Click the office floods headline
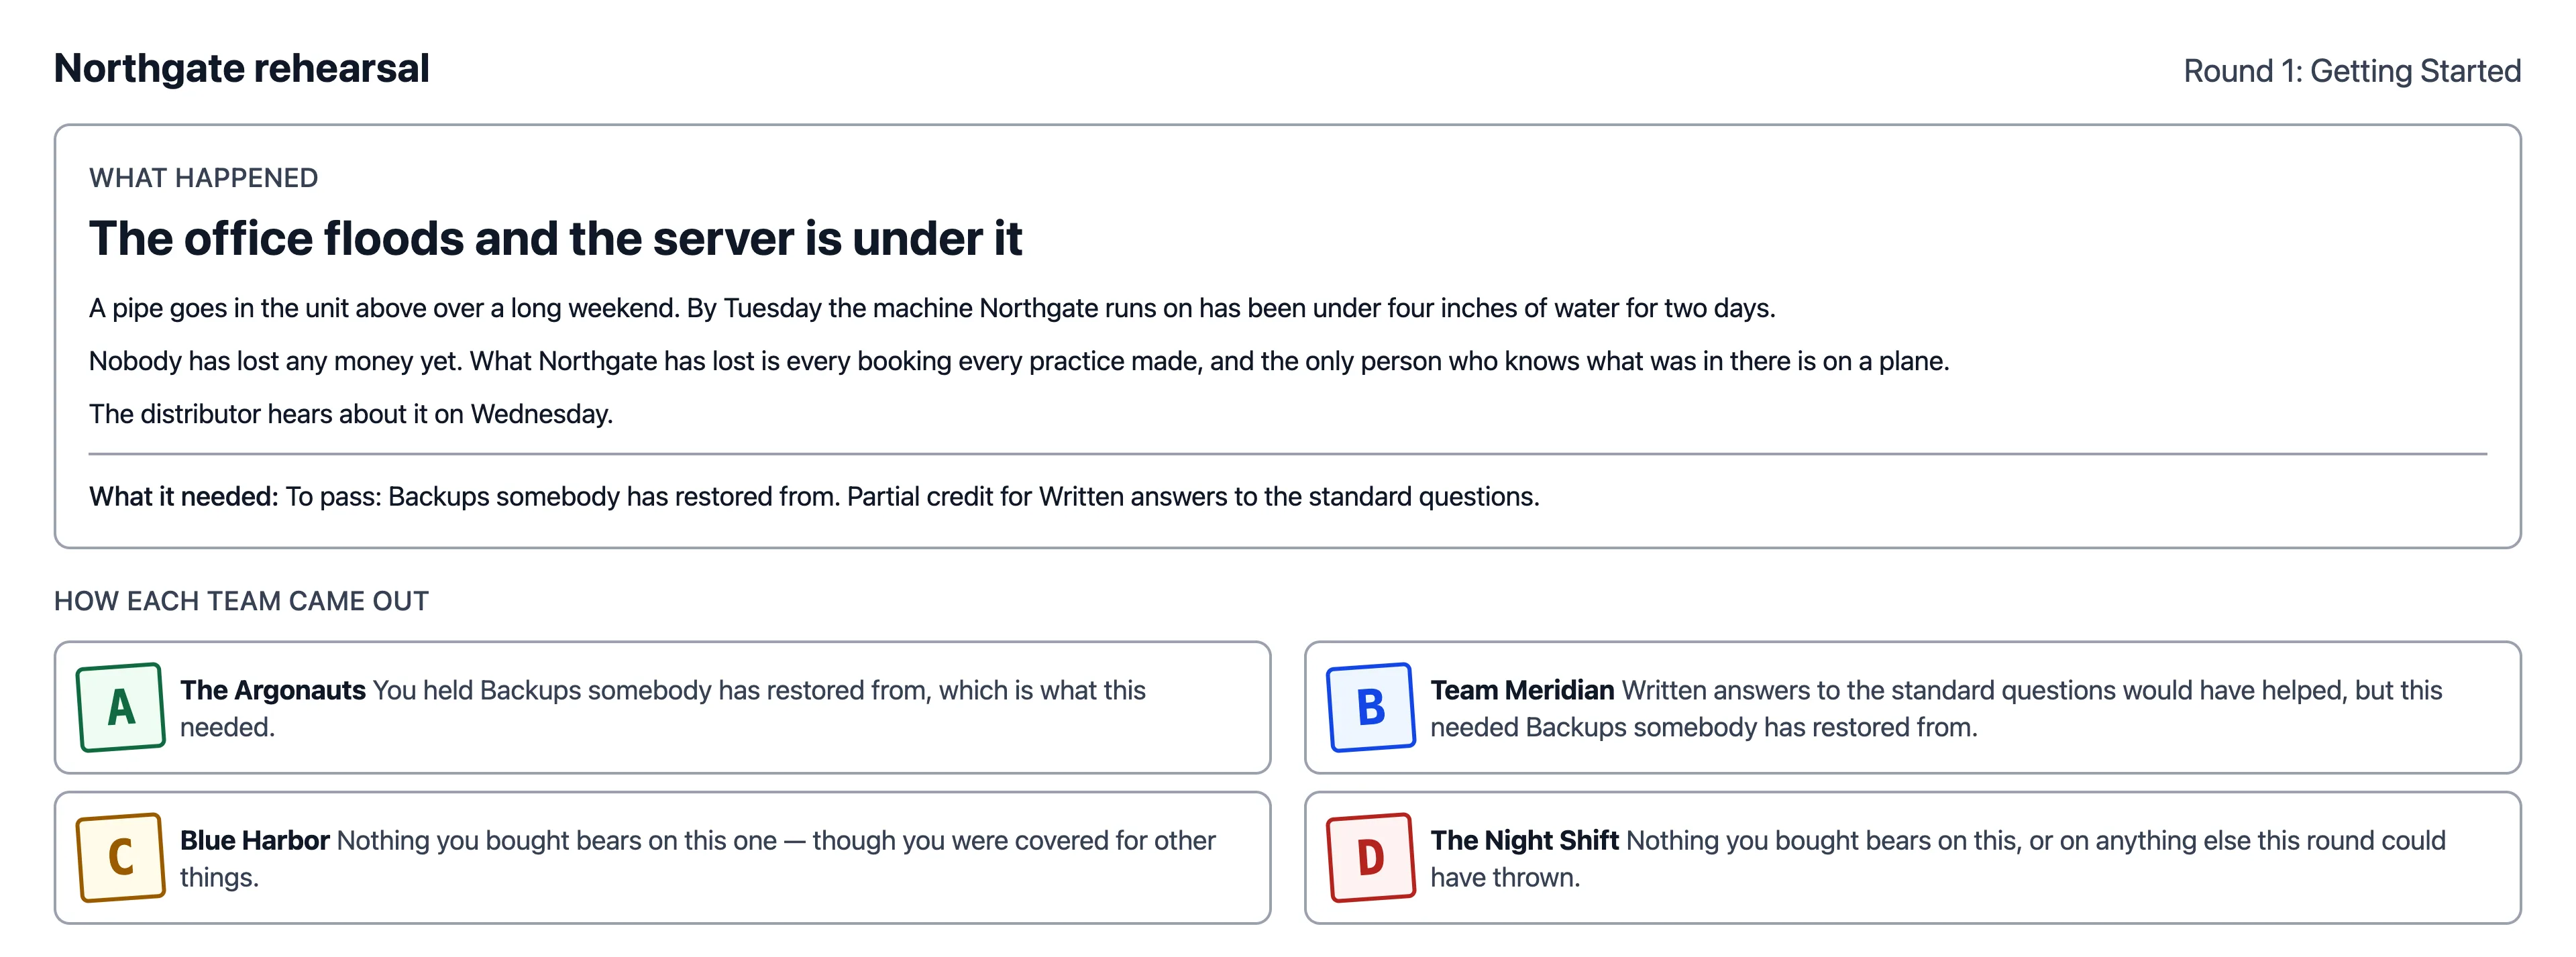Viewport: 2576px width, 957px height. [555, 238]
